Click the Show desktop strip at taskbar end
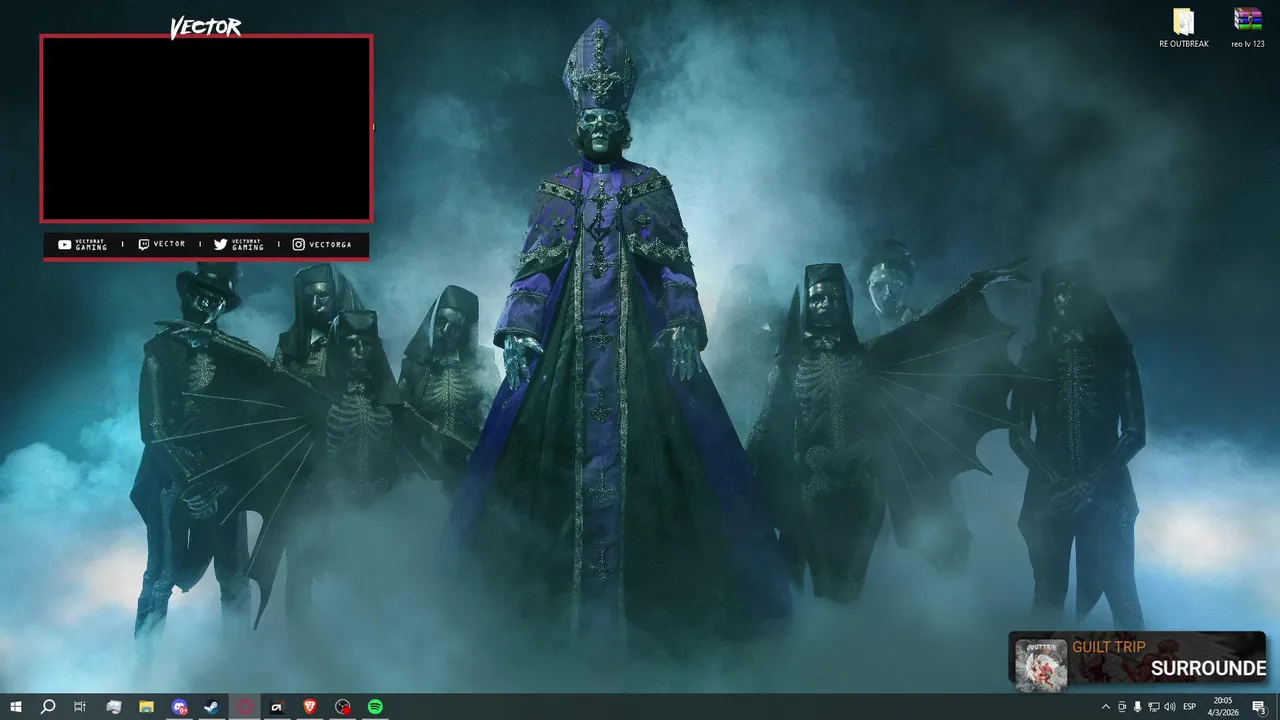 click(1277, 707)
